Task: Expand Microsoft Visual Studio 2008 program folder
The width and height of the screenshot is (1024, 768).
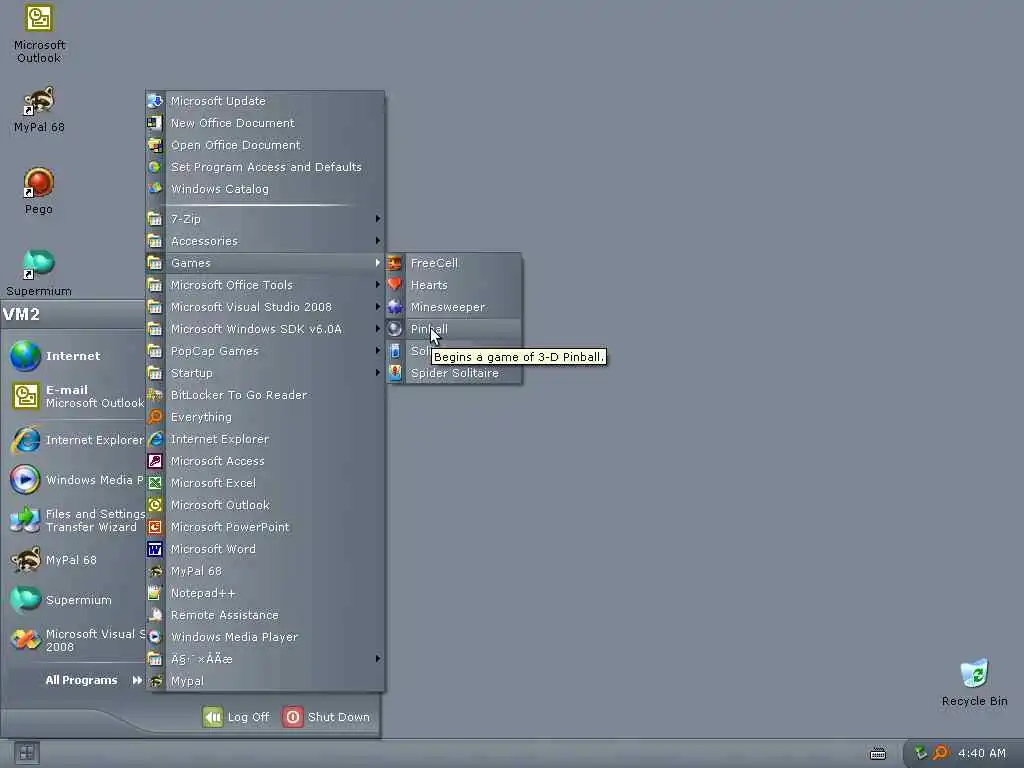Action: click(x=265, y=307)
